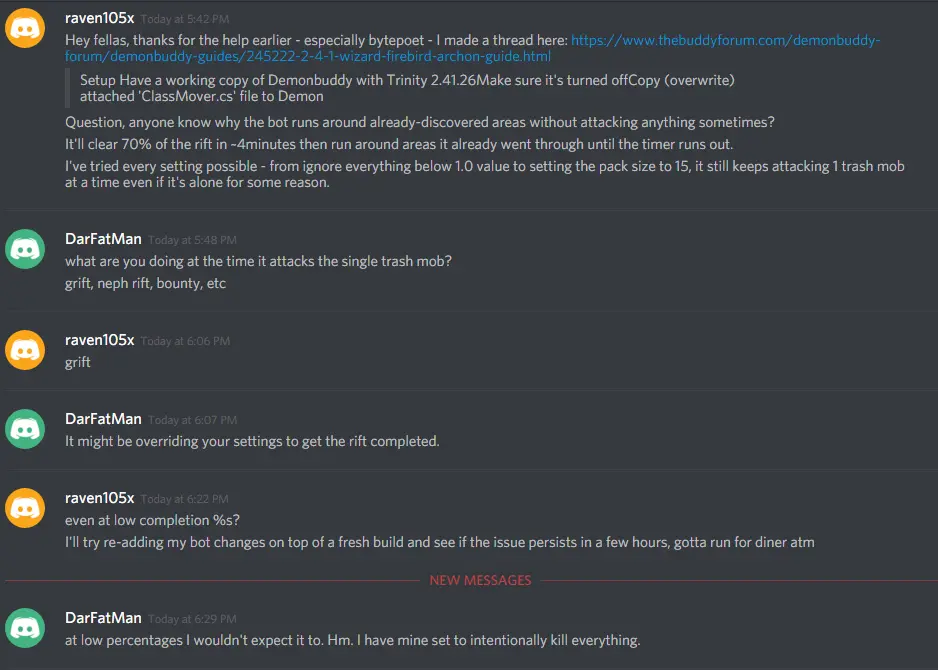Screen dimensions: 938x670
Task: Click timestamp 'Today at 5:42 PM'
Action: [x=185, y=20]
